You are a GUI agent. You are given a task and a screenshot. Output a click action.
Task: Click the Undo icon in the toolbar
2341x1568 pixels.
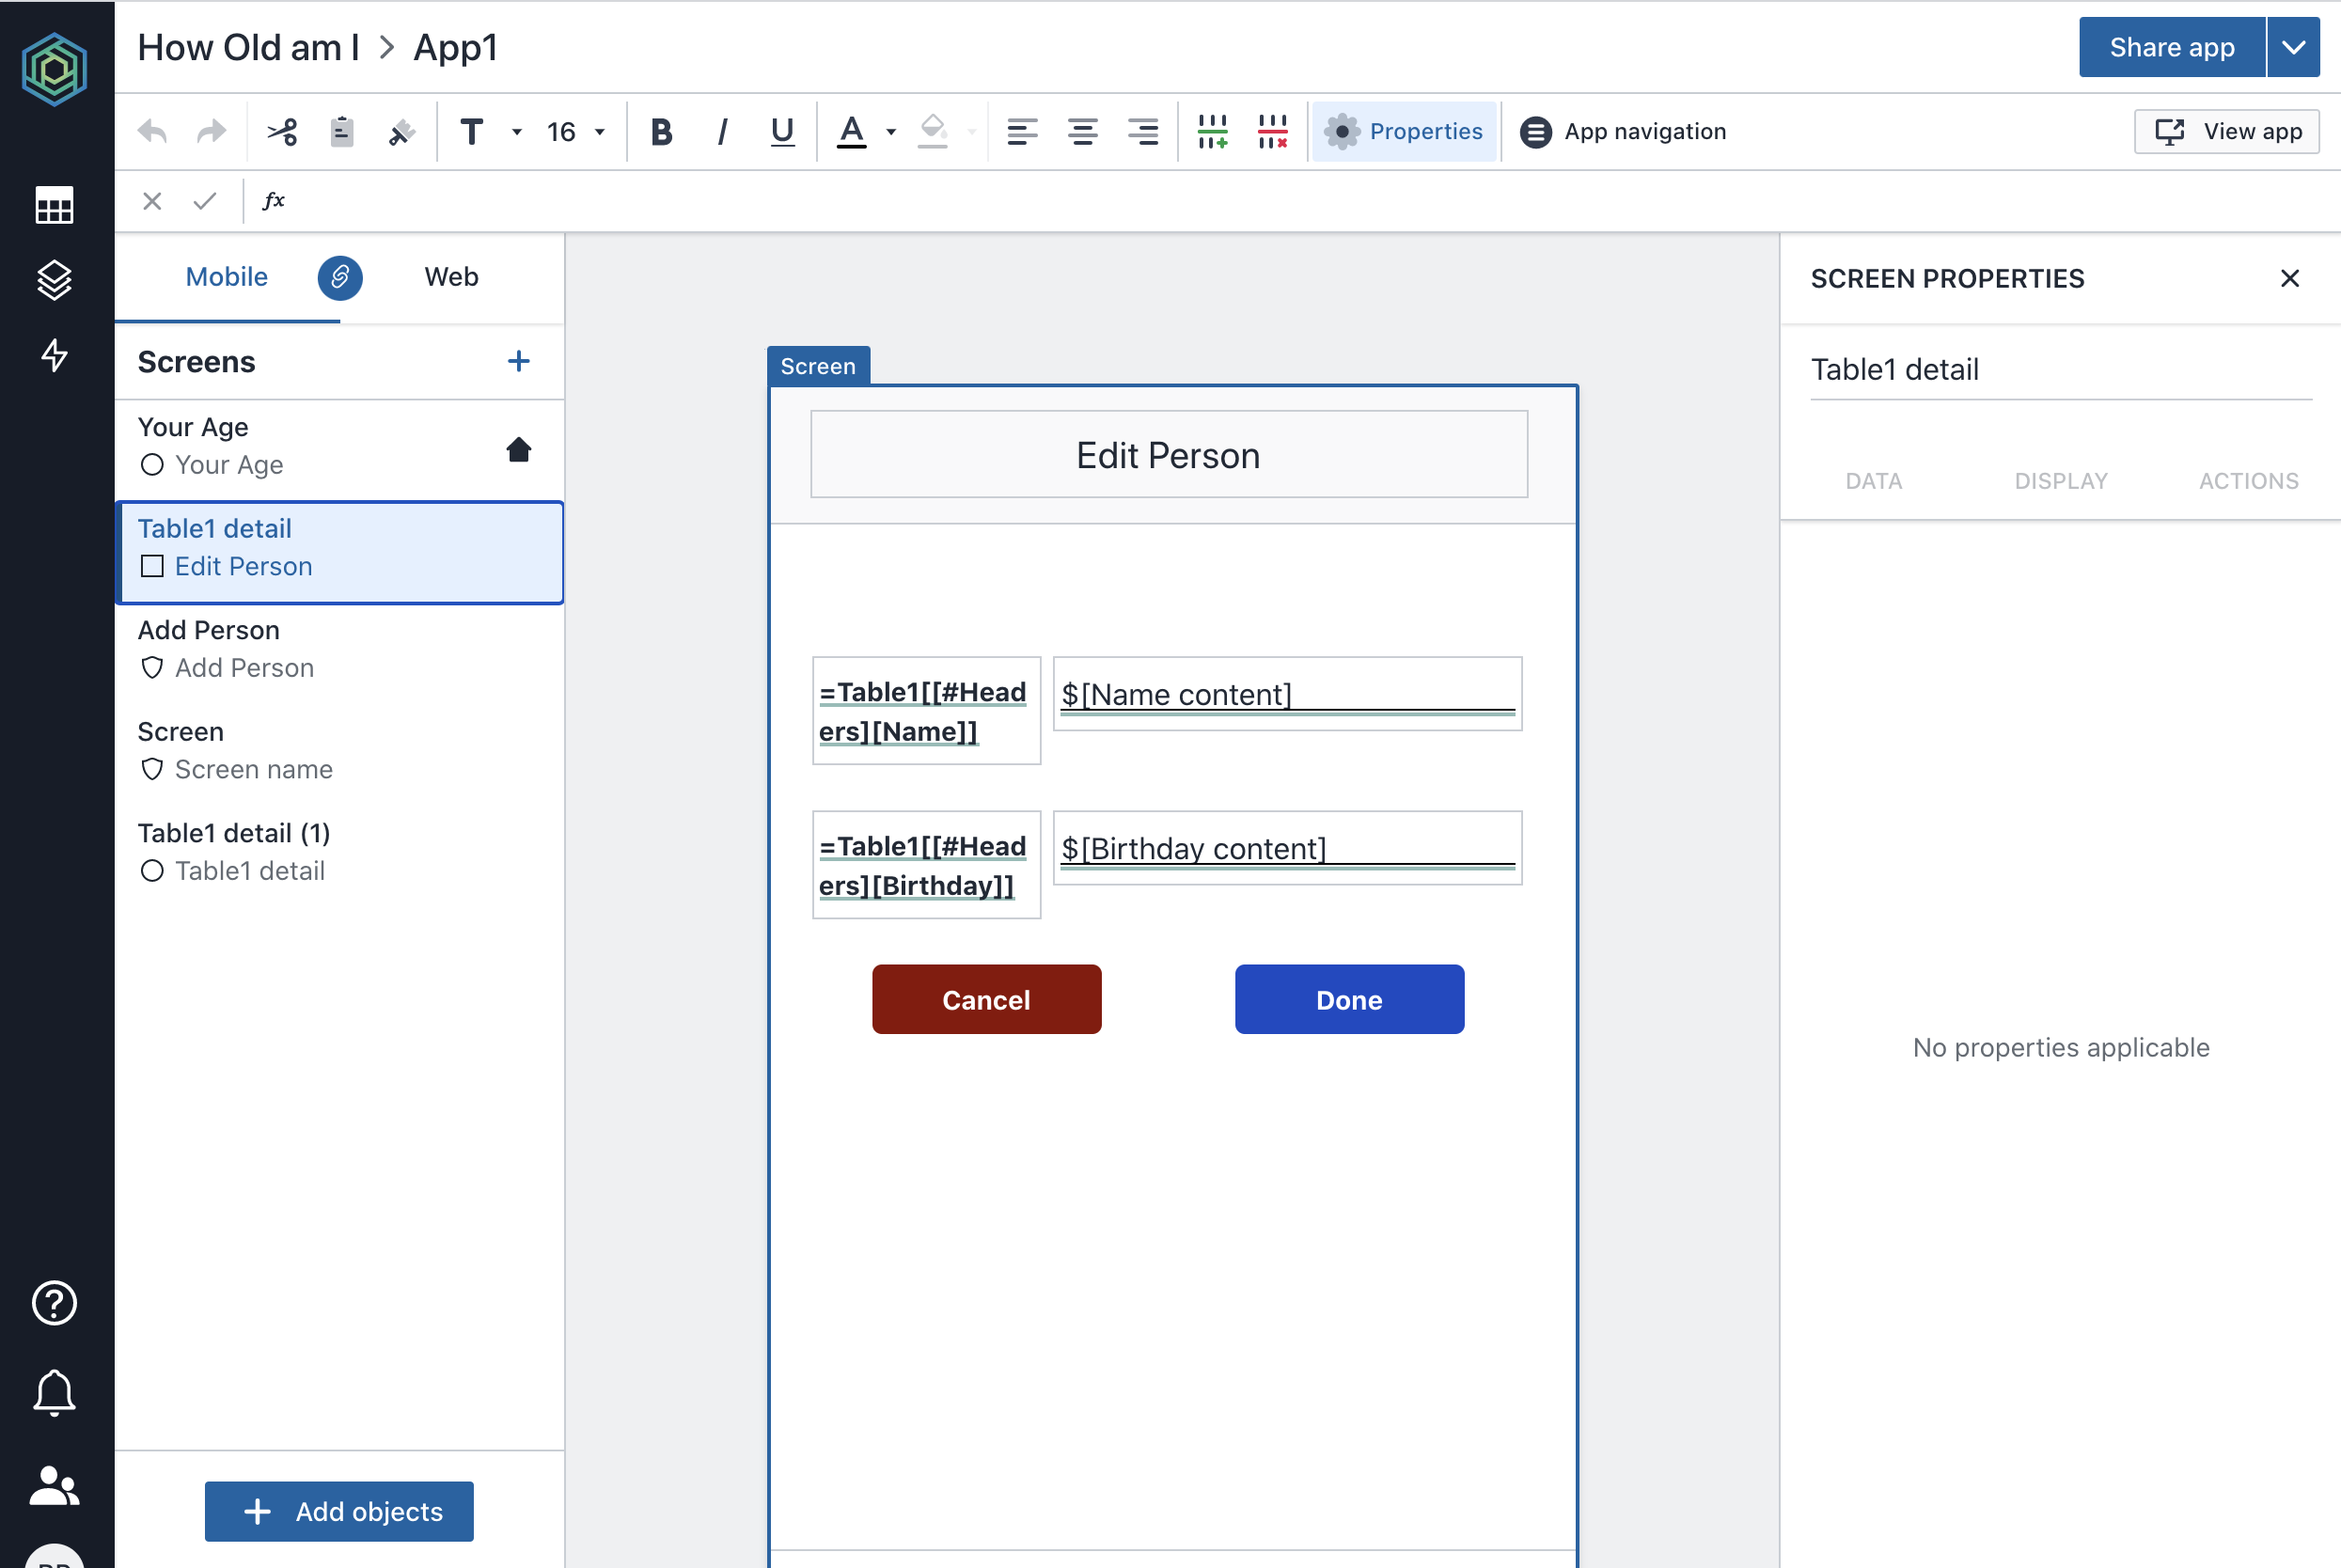[152, 131]
